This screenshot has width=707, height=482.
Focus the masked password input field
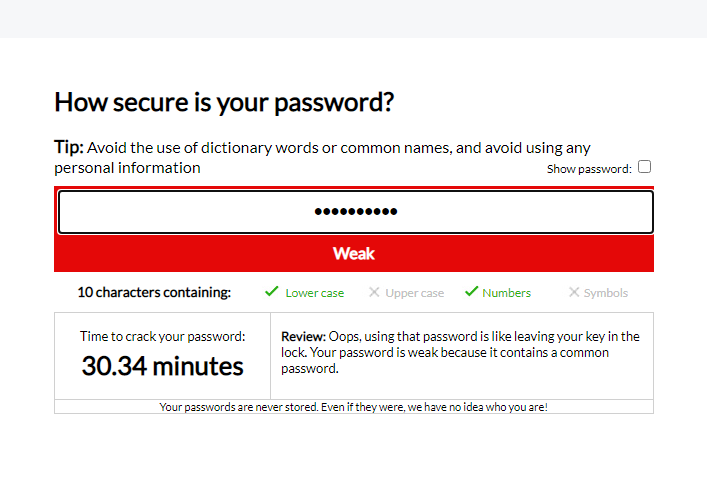tap(355, 212)
